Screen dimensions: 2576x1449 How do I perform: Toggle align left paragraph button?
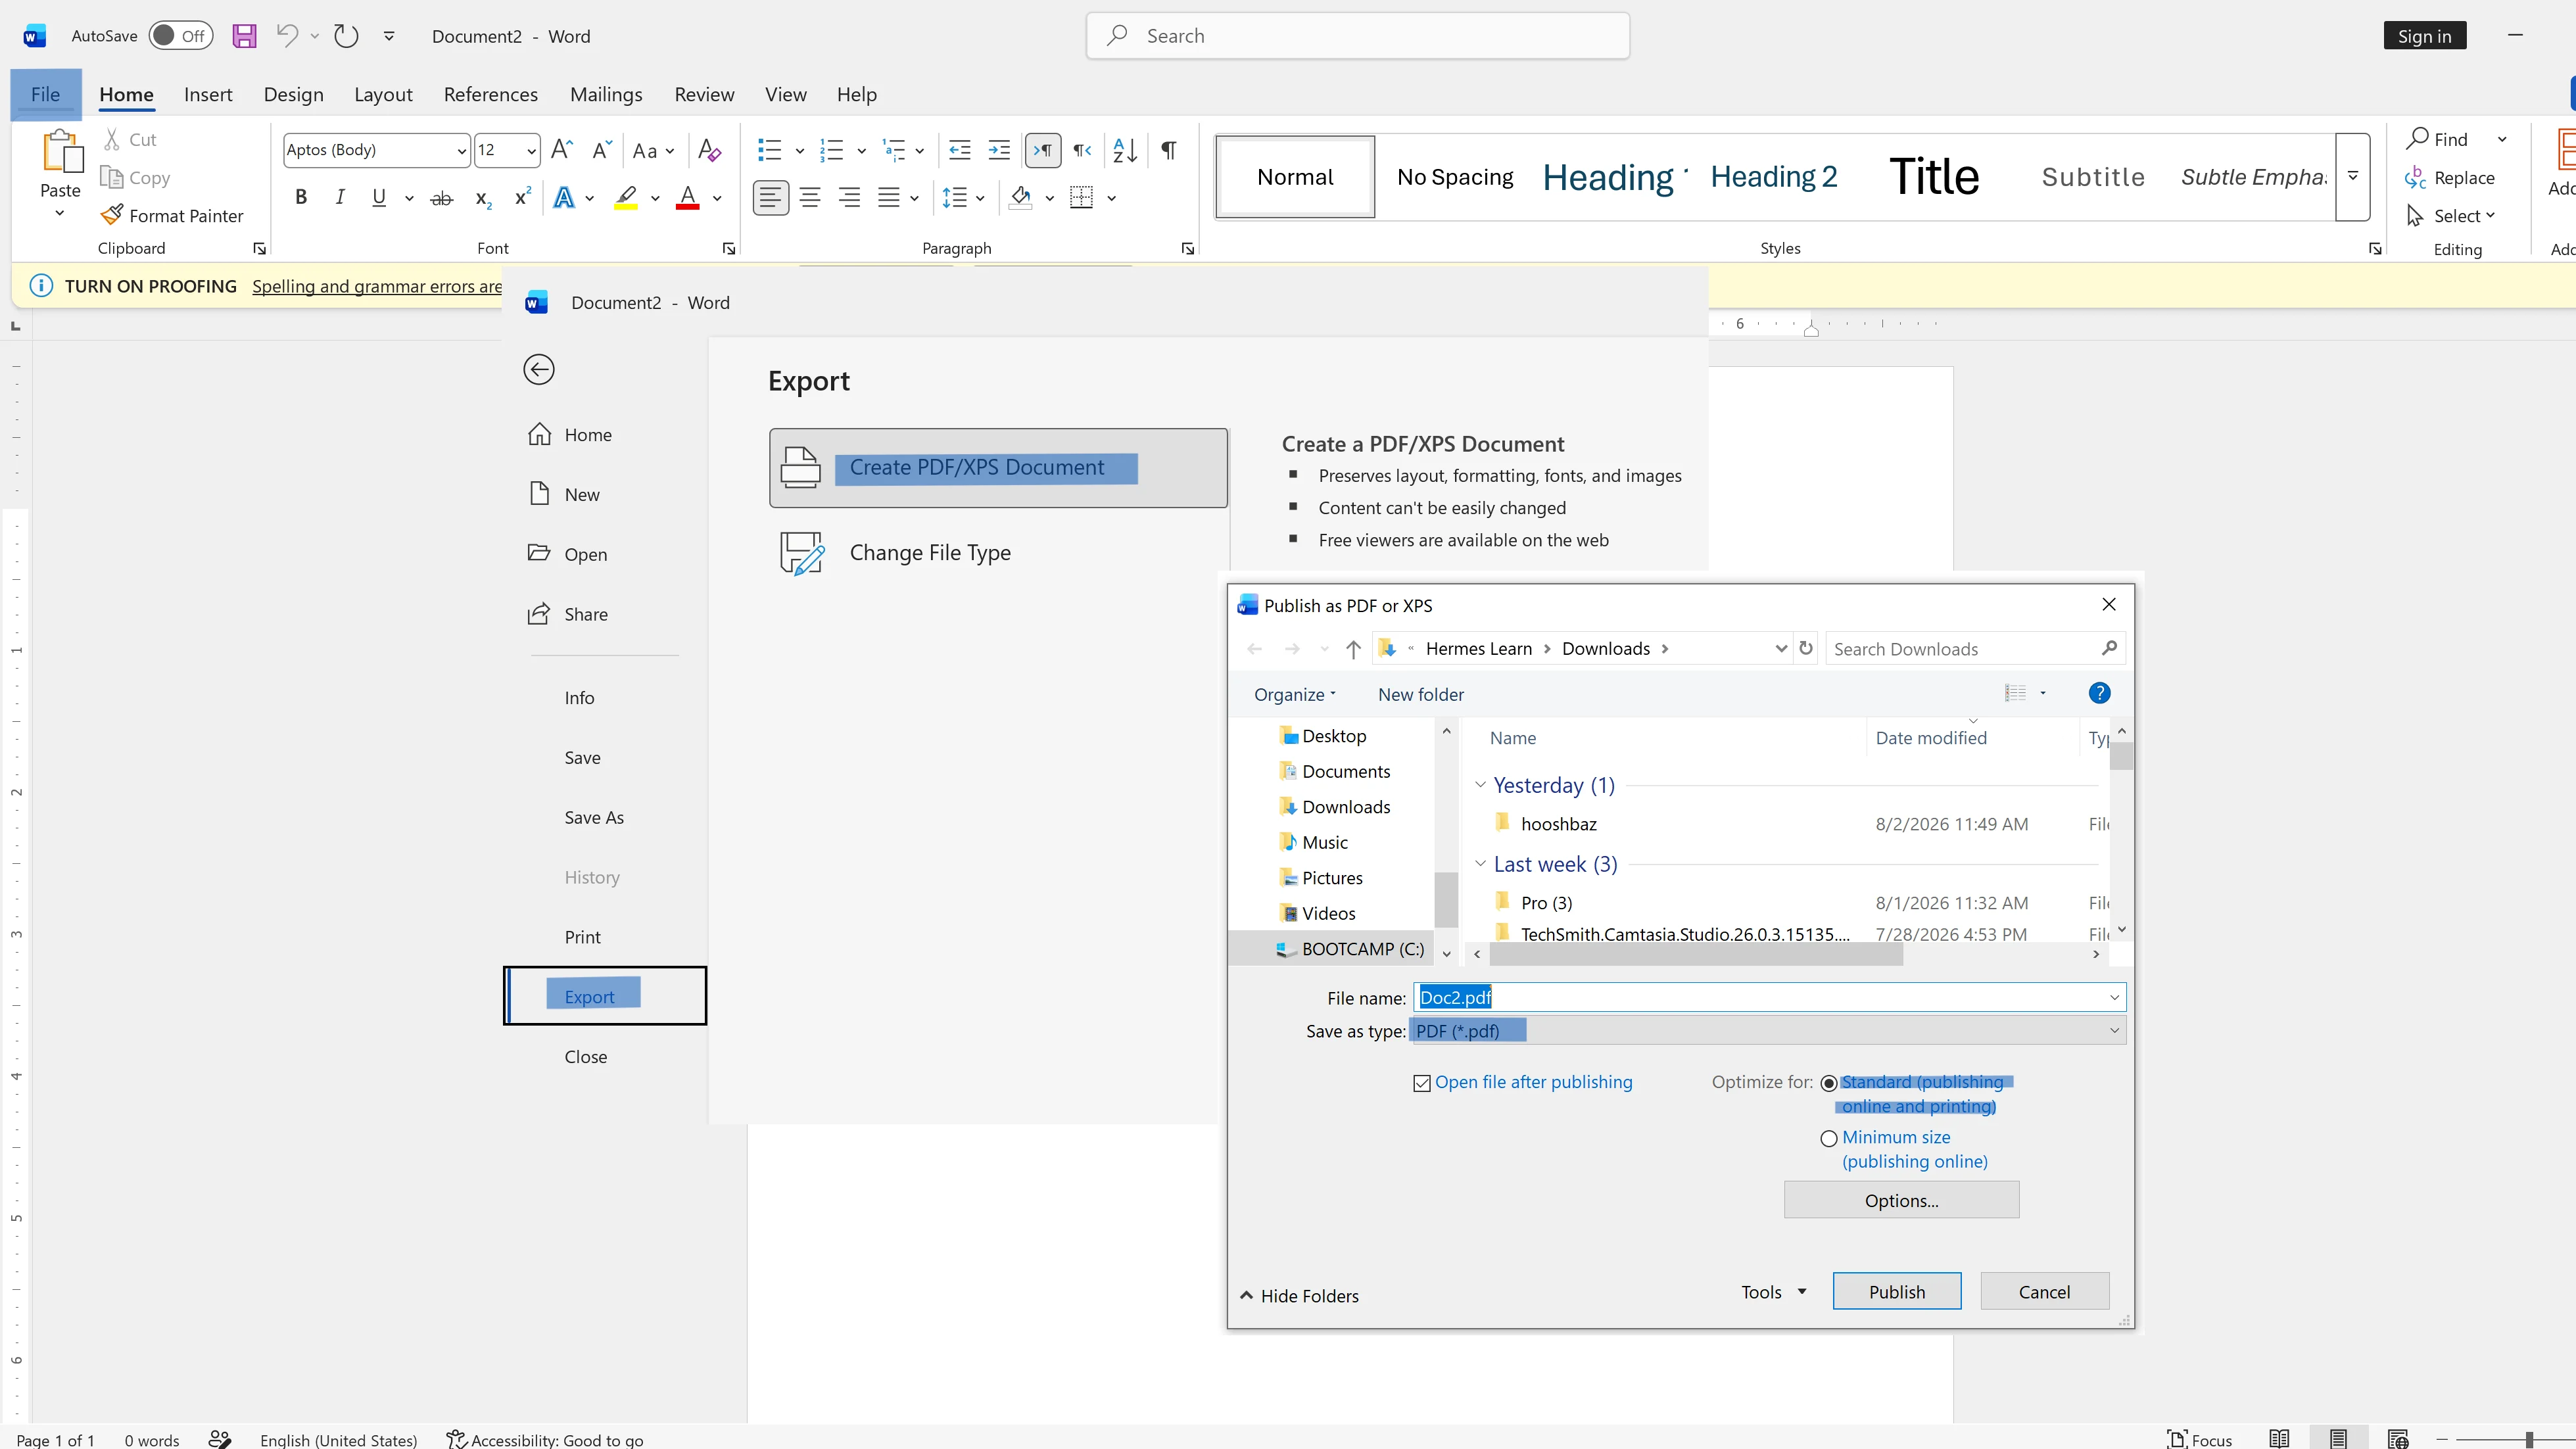[770, 197]
